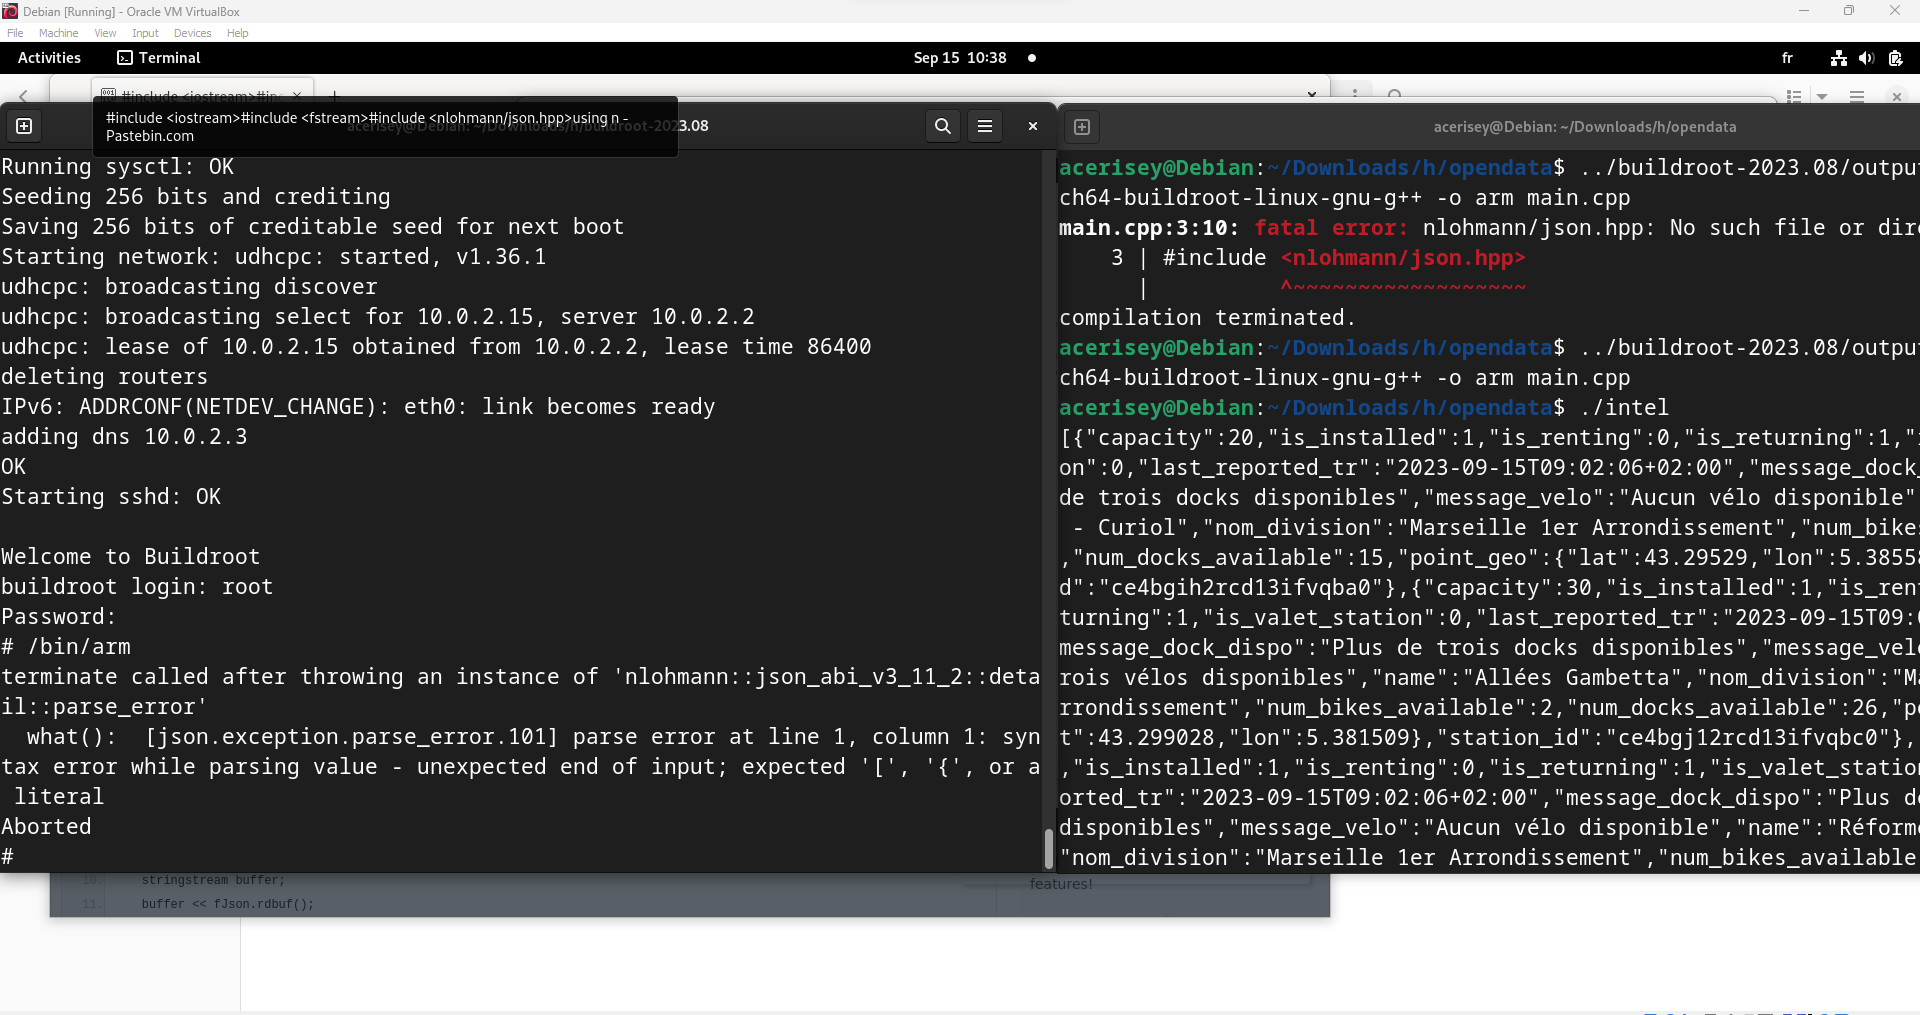The height and width of the screenshot is (1015, 1920).
Task: Open the view options dropdown arrow
Action: [x=1822, y=96]
